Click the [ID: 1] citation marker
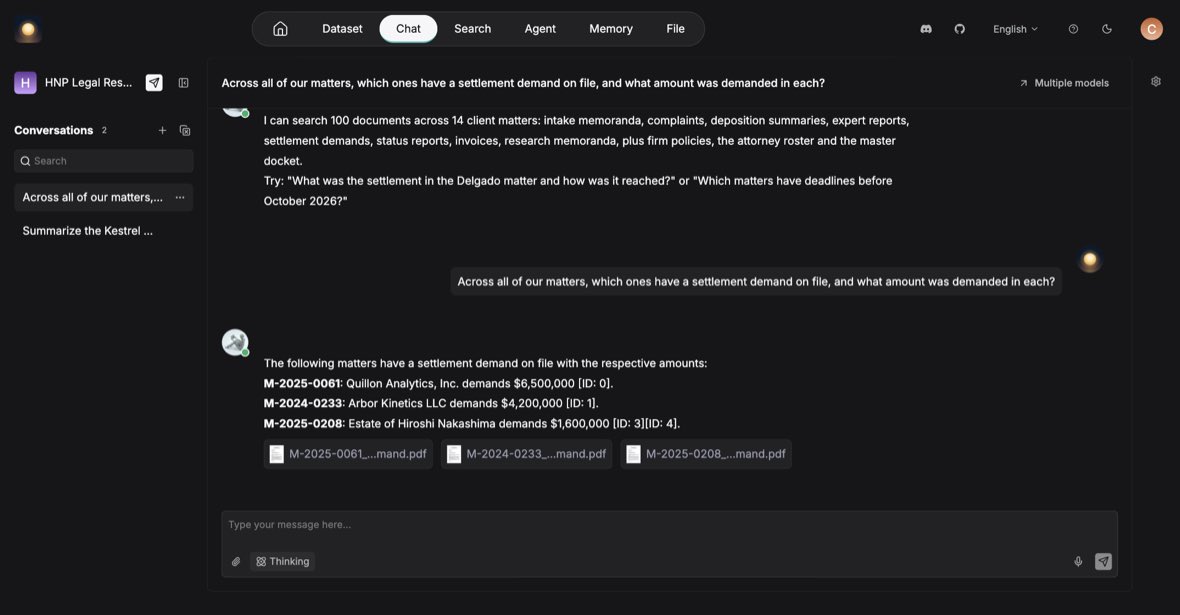Viewport: 1180px width, 615px height. (x=581, y=403)
